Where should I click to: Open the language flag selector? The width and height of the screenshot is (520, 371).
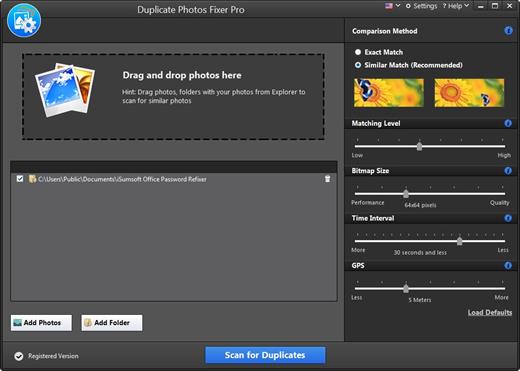pyautogui.click(x=393, y=6)
